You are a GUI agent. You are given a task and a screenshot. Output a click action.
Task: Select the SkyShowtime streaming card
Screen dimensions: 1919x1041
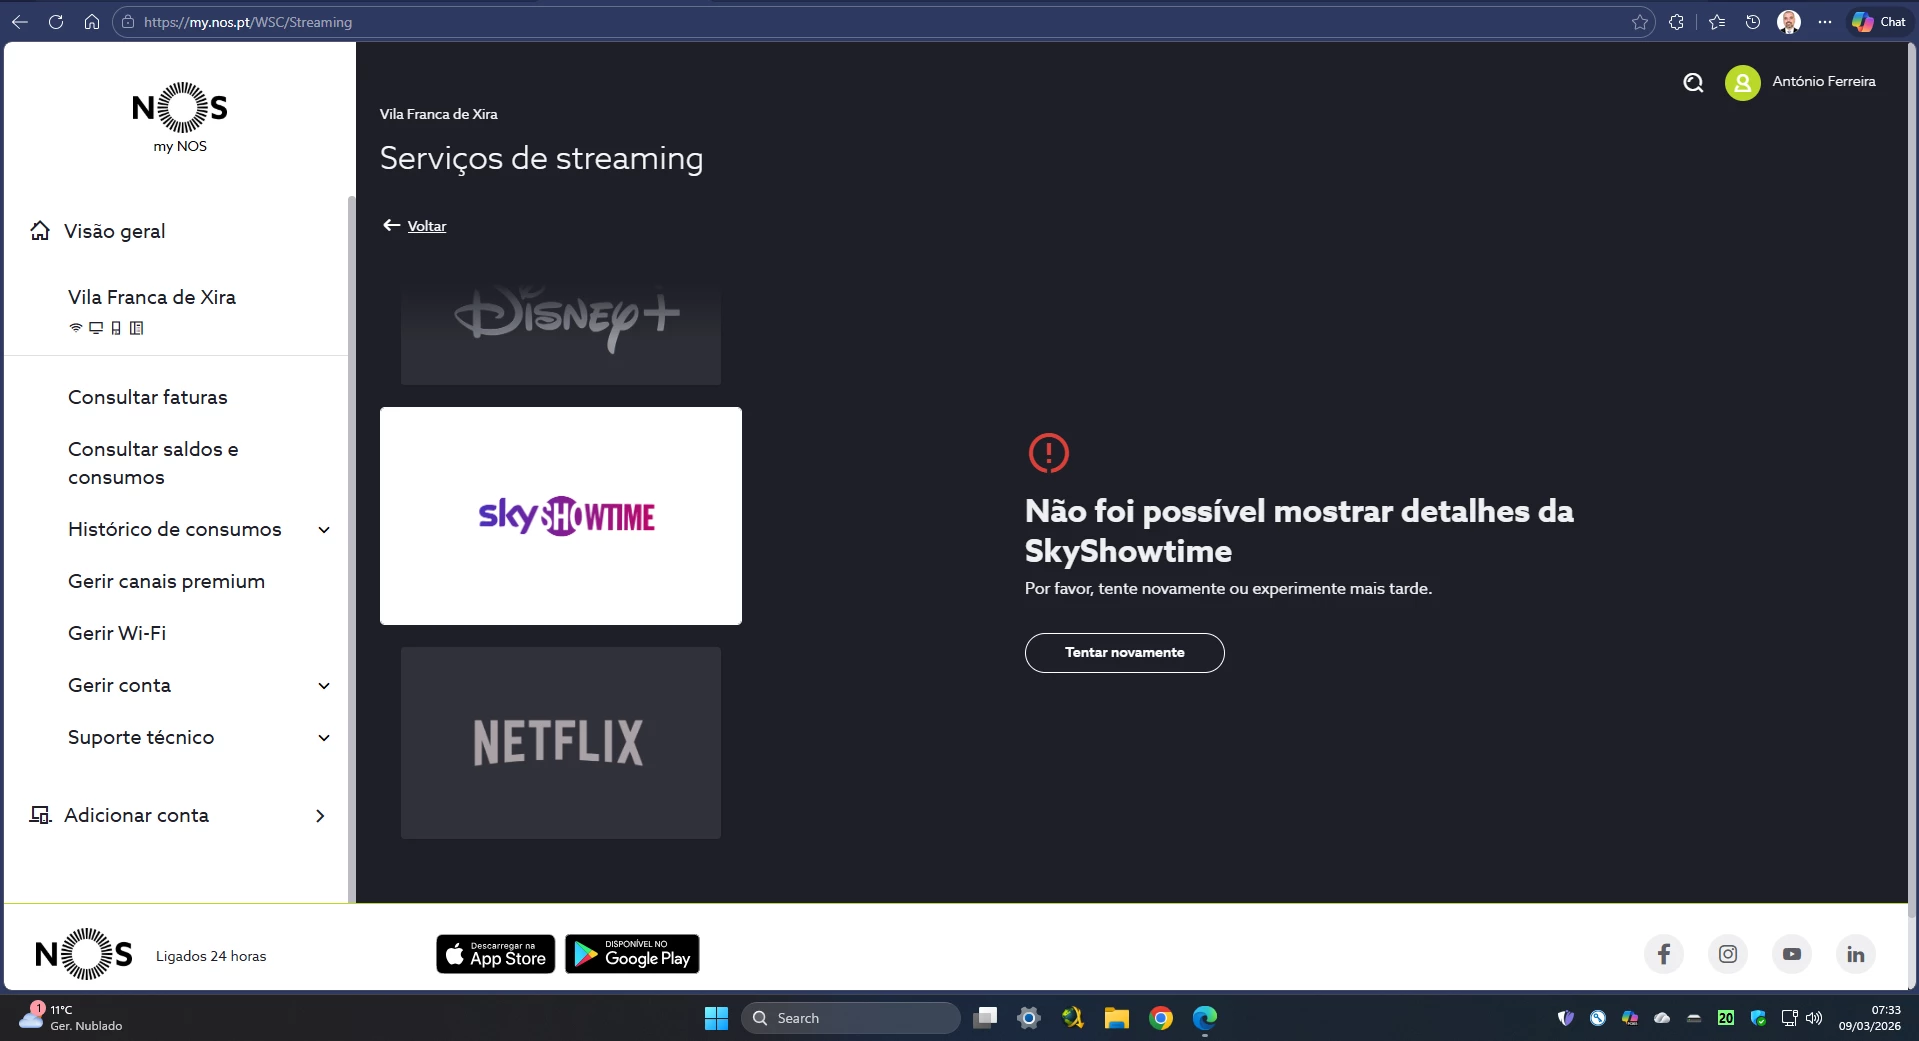click(x=561, y=516)
